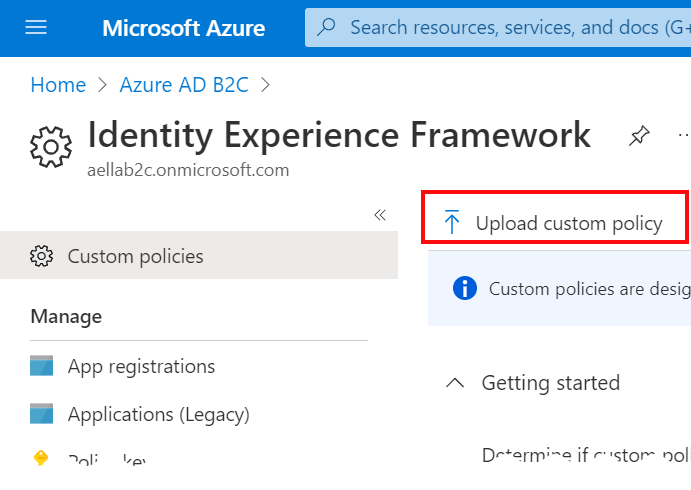Click the upload arrow icon
The height and width of the screenshot is (490, 691).
point(452,223)
